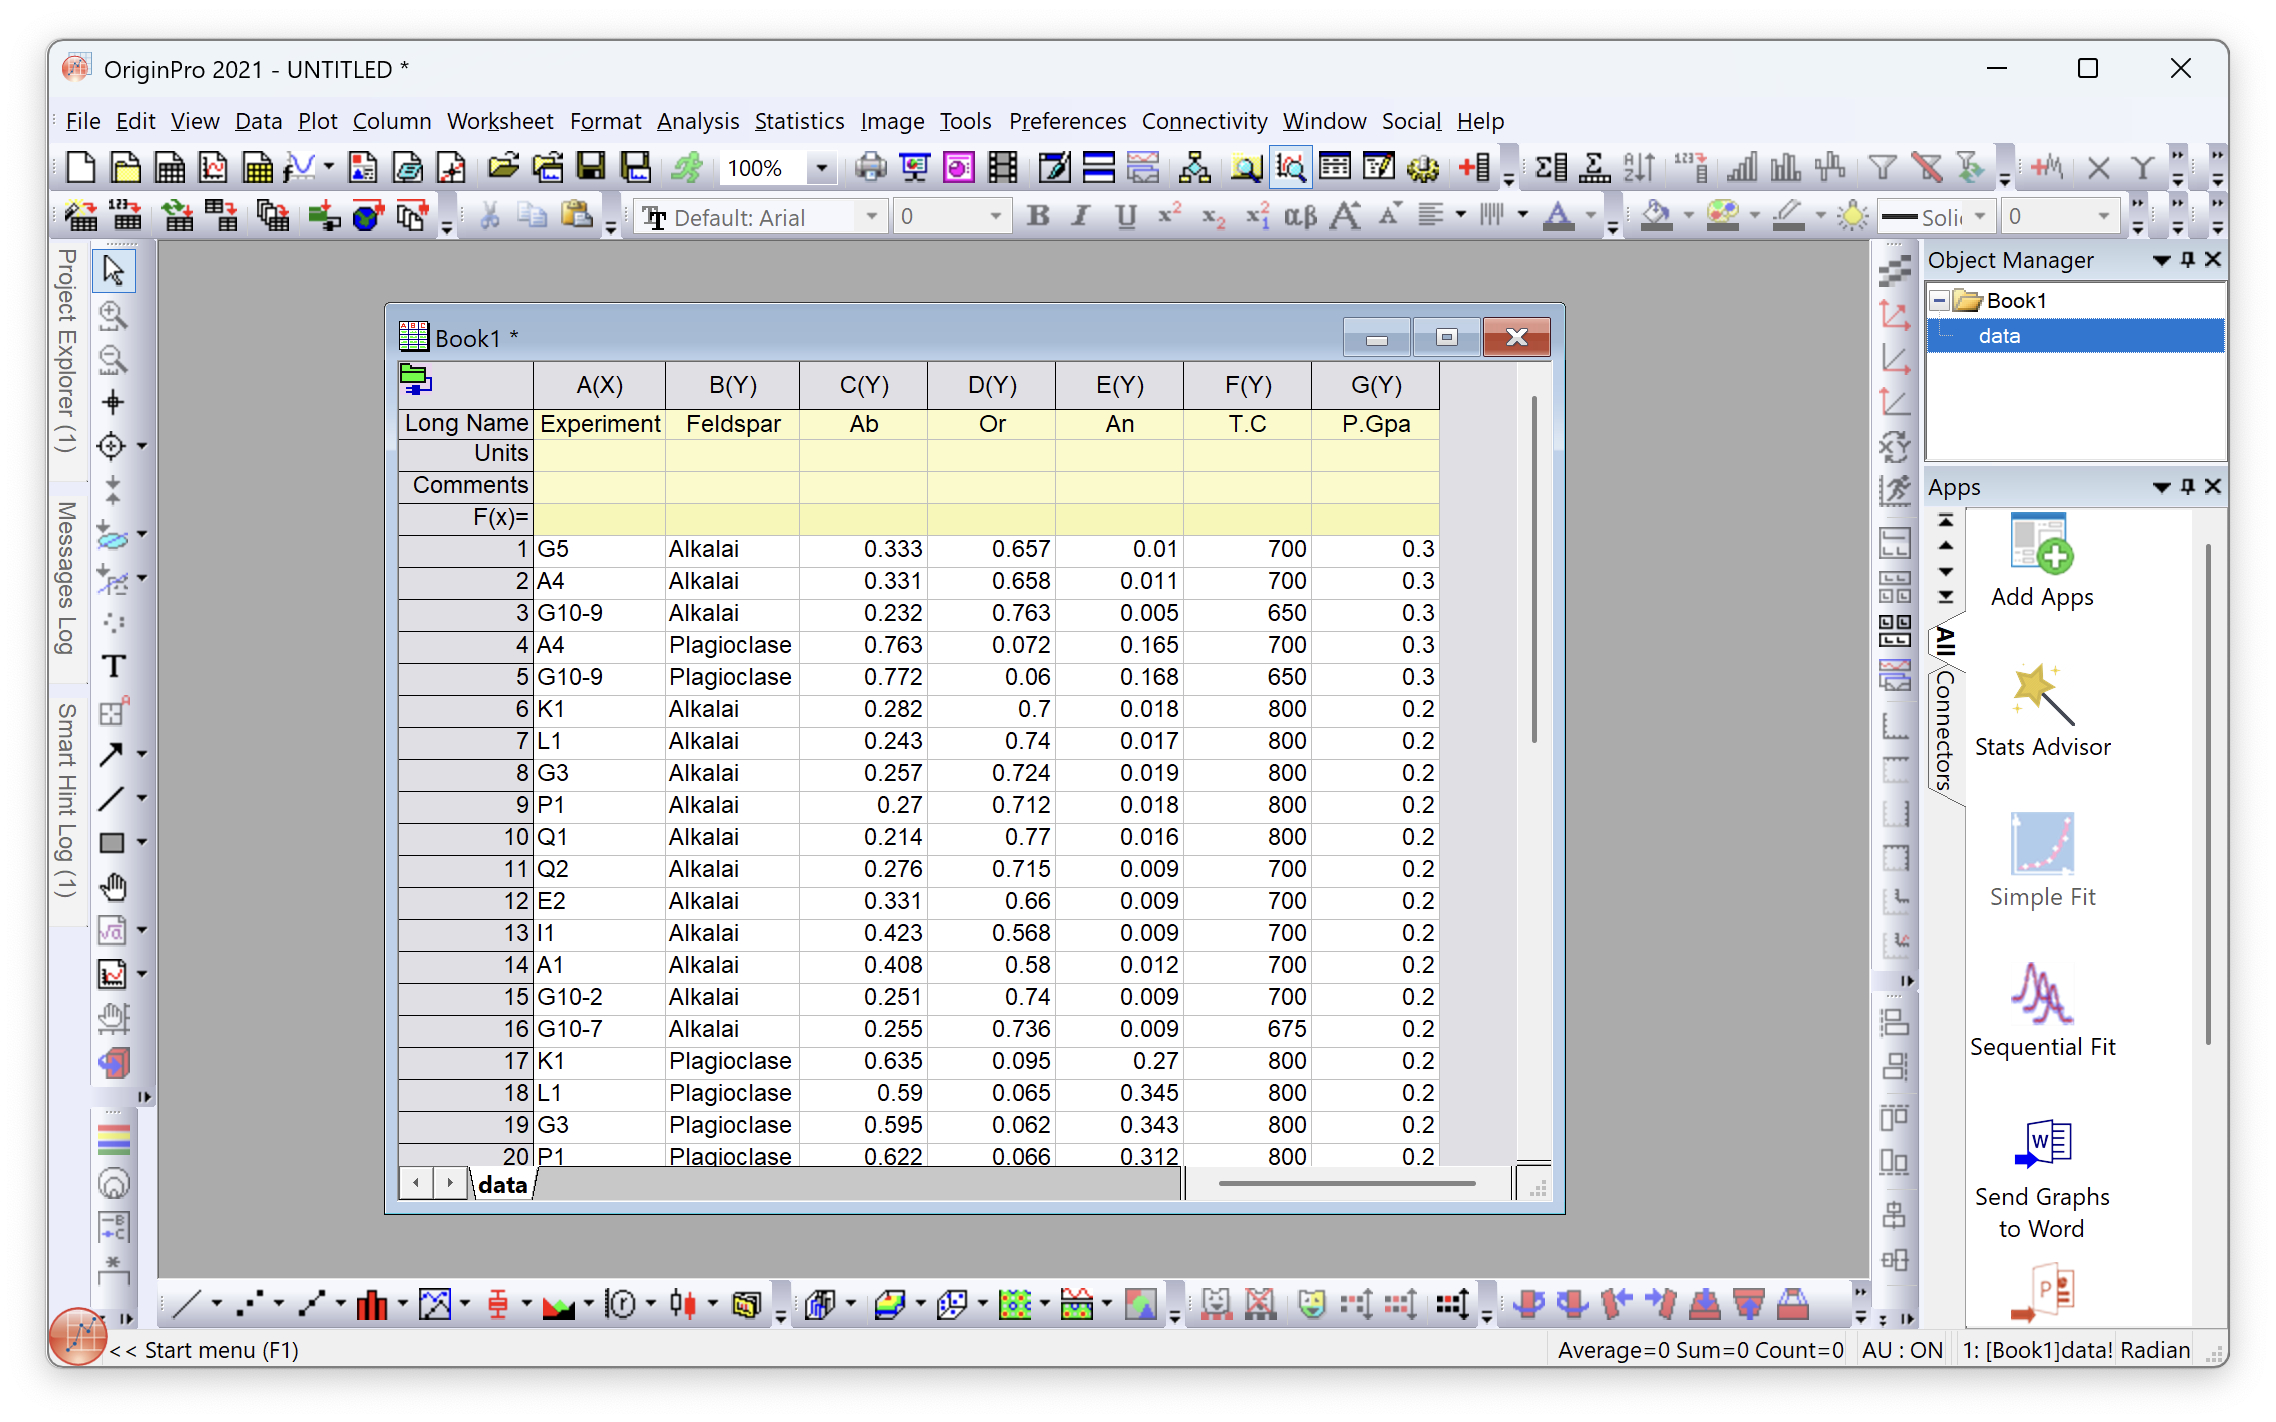
Task: Toggle Italic text formatting
Action: (1081, 216)
